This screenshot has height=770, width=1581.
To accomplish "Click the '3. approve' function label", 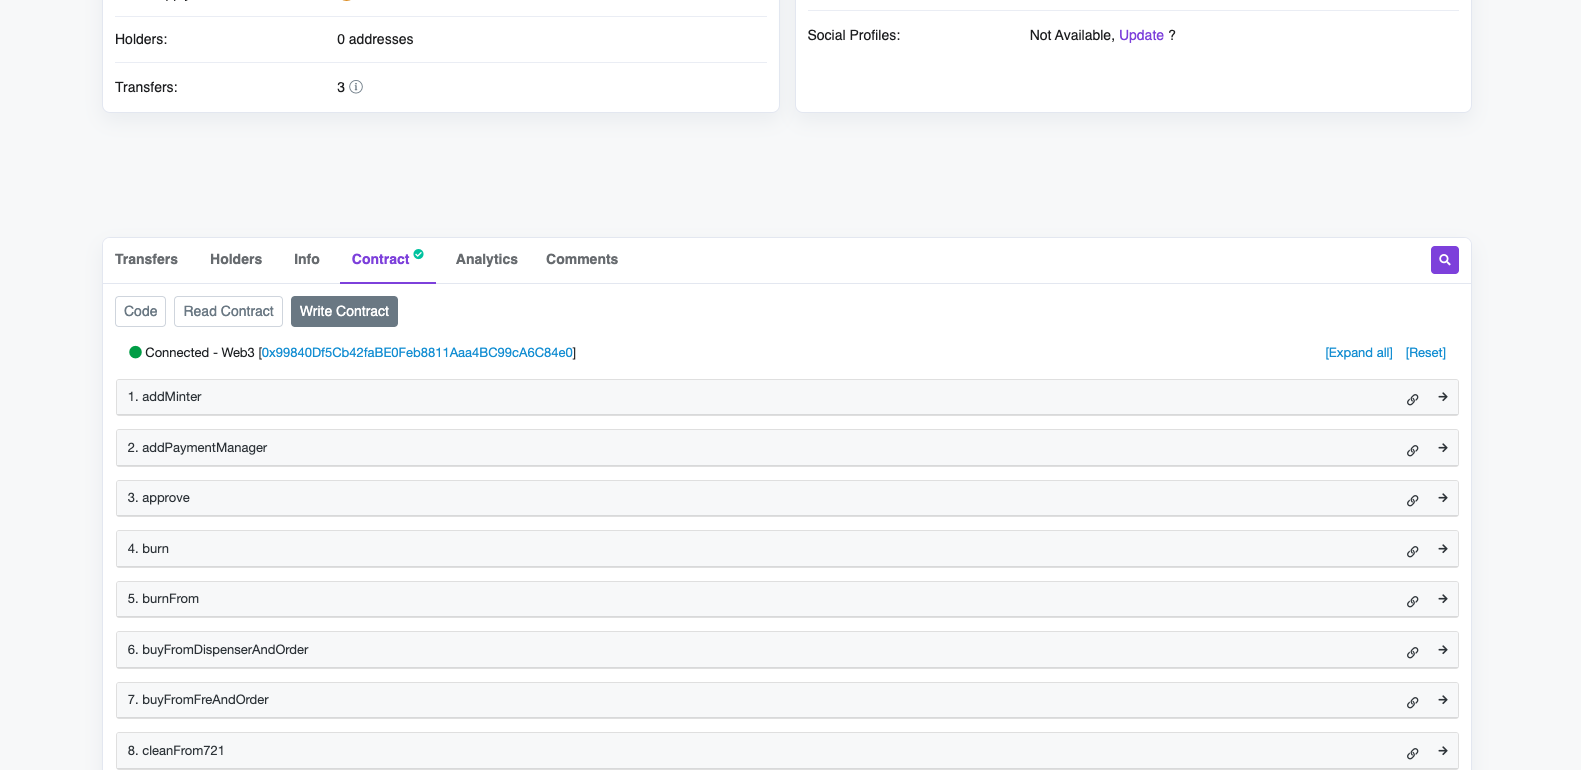I will pos(159,498).
